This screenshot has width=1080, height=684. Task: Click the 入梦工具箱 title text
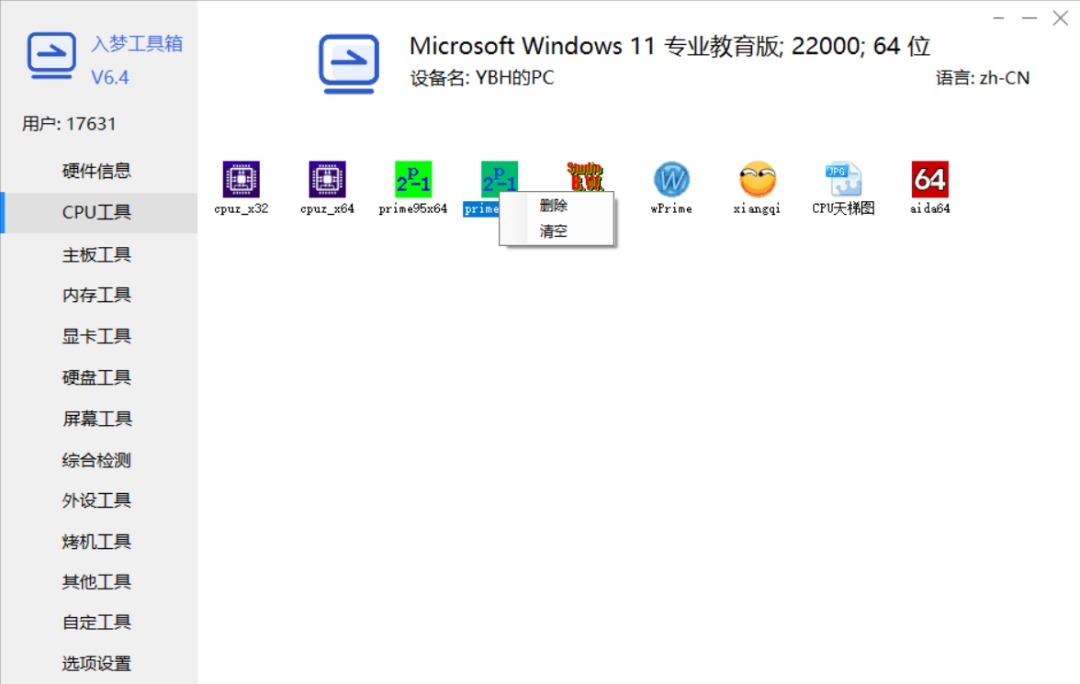137,43
